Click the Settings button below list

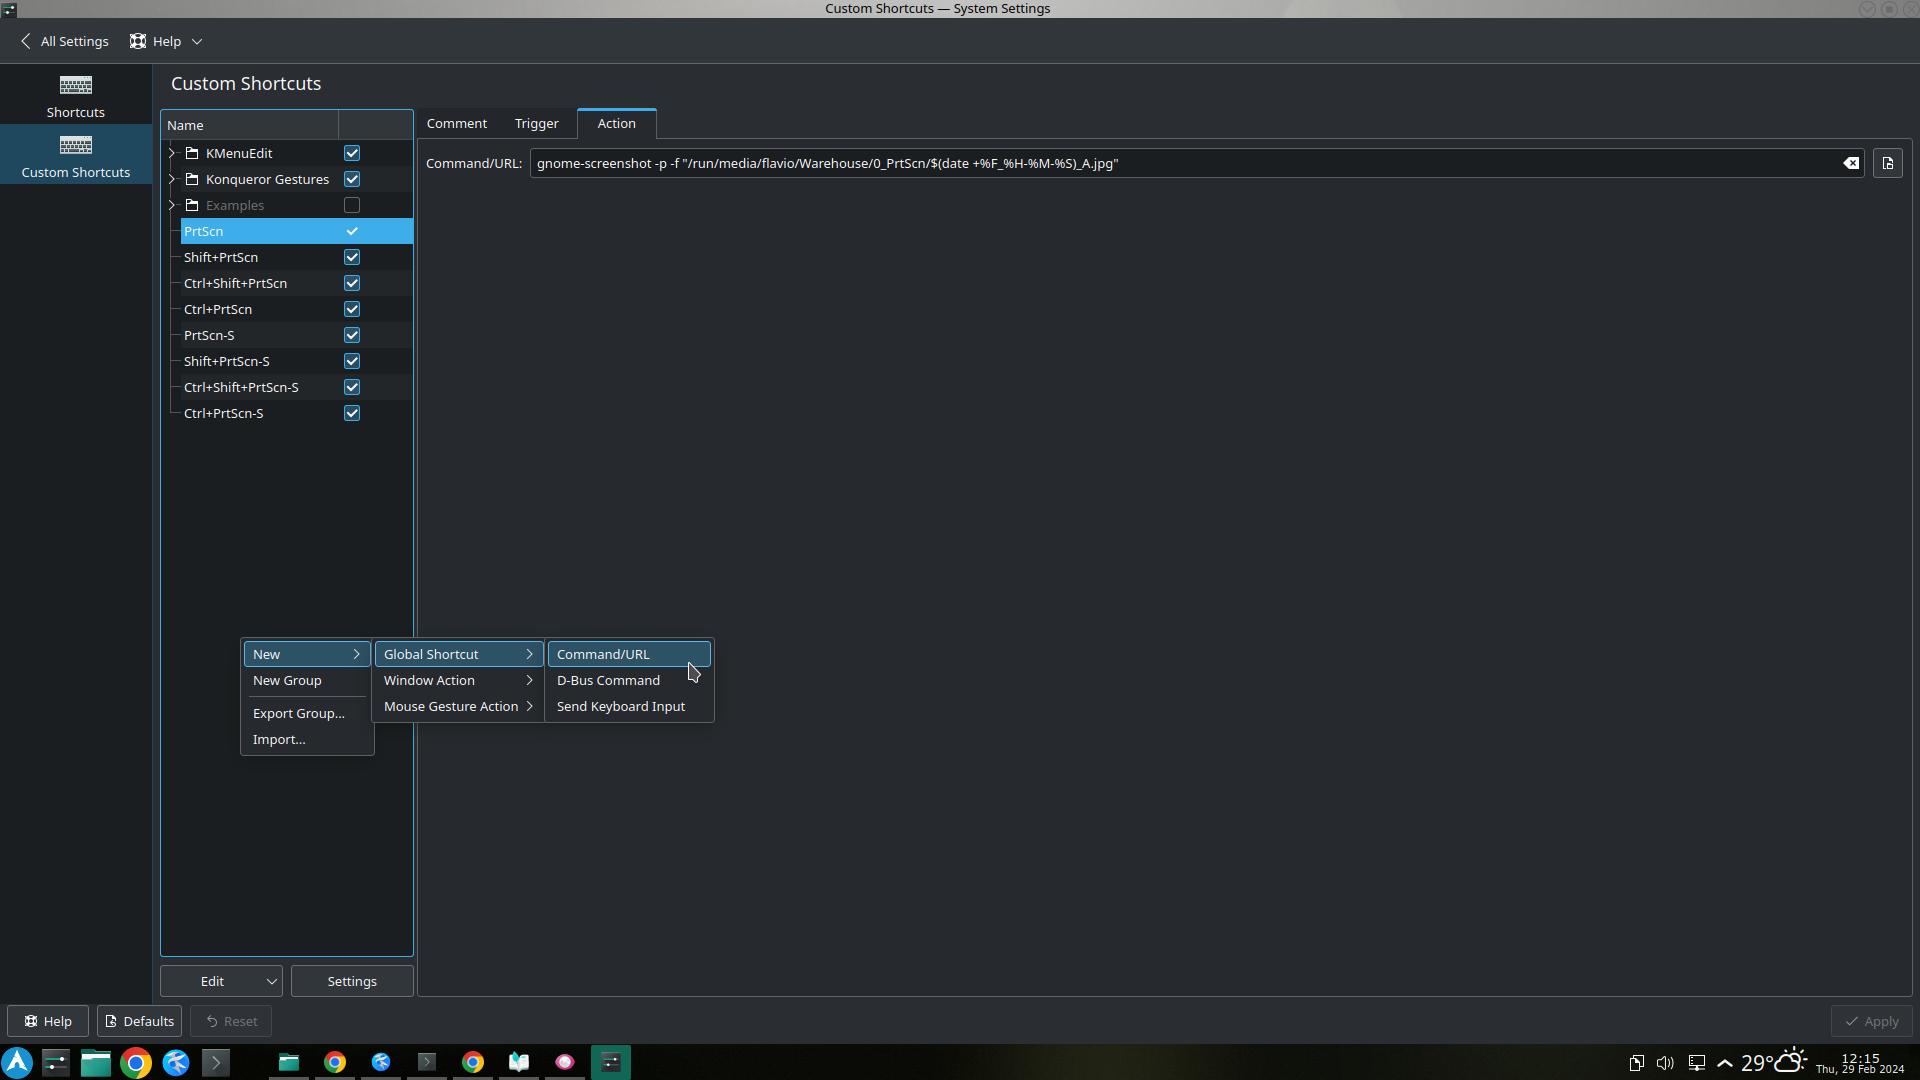[352, 981]
